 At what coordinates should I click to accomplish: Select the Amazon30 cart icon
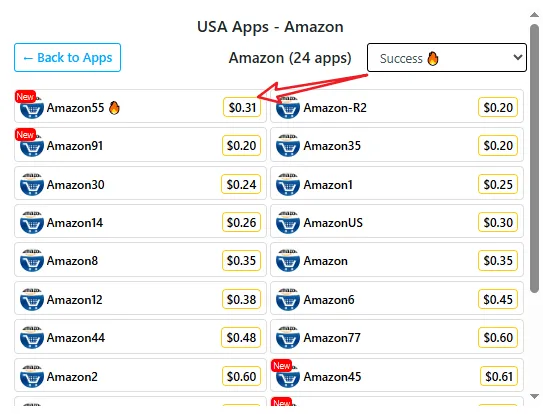(x=32, y=184)
